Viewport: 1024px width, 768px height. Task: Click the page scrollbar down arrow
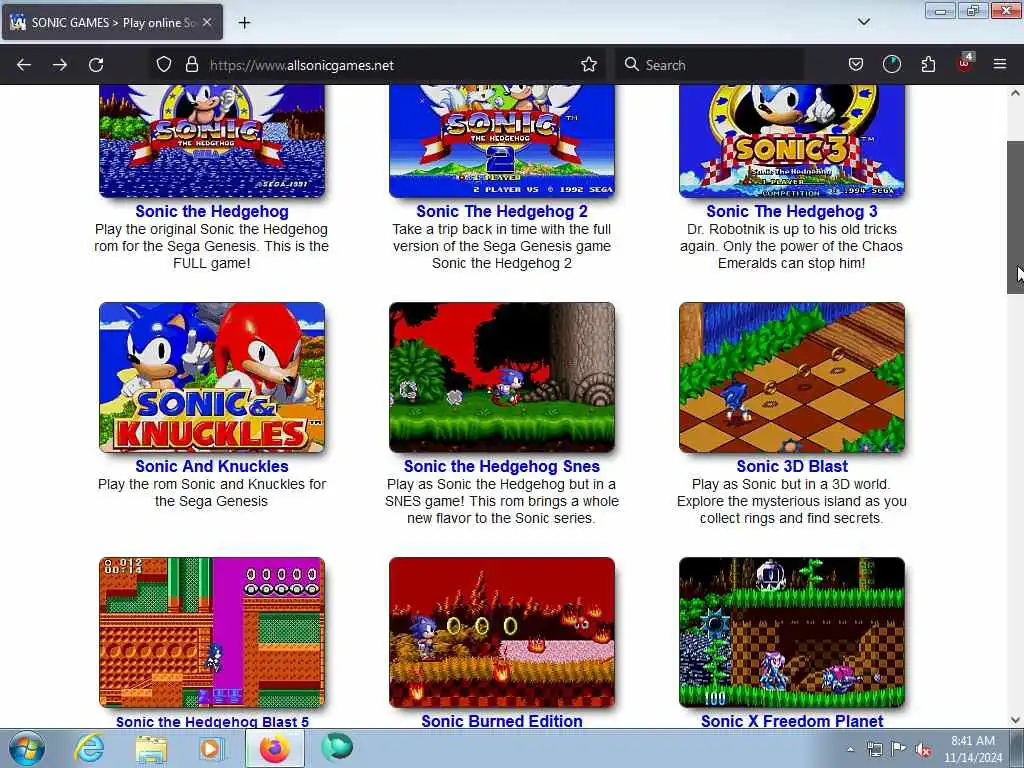(1015, 720)
